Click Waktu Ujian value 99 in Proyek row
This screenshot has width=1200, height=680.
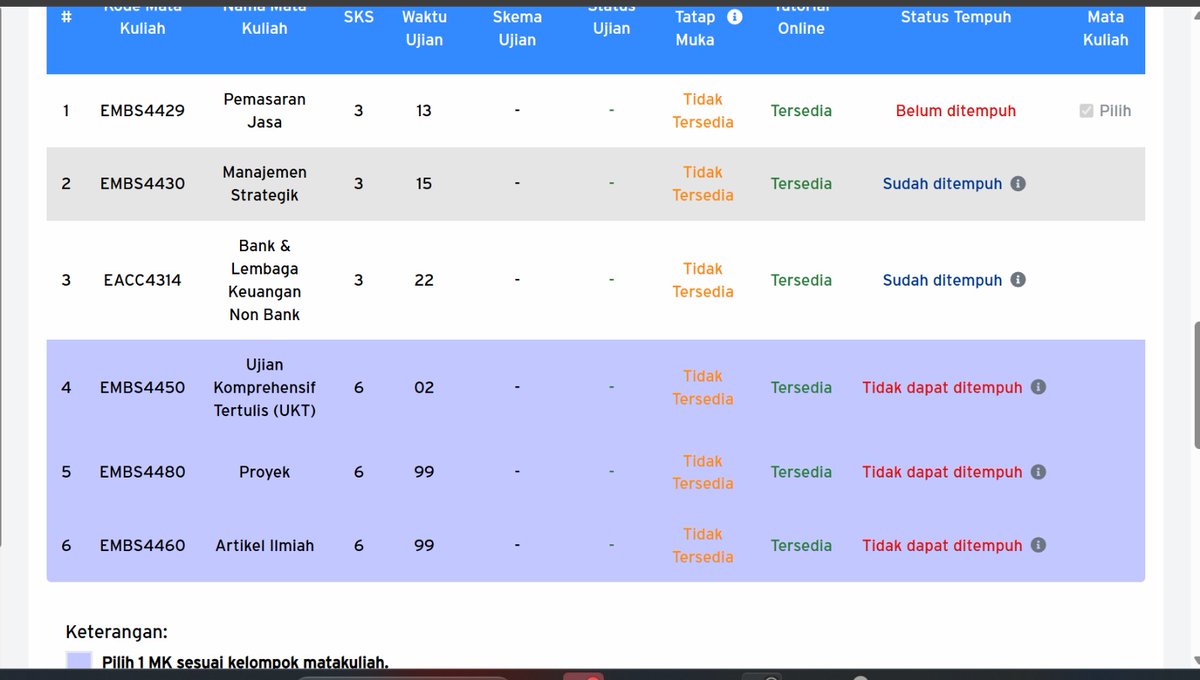coord(424,472)
